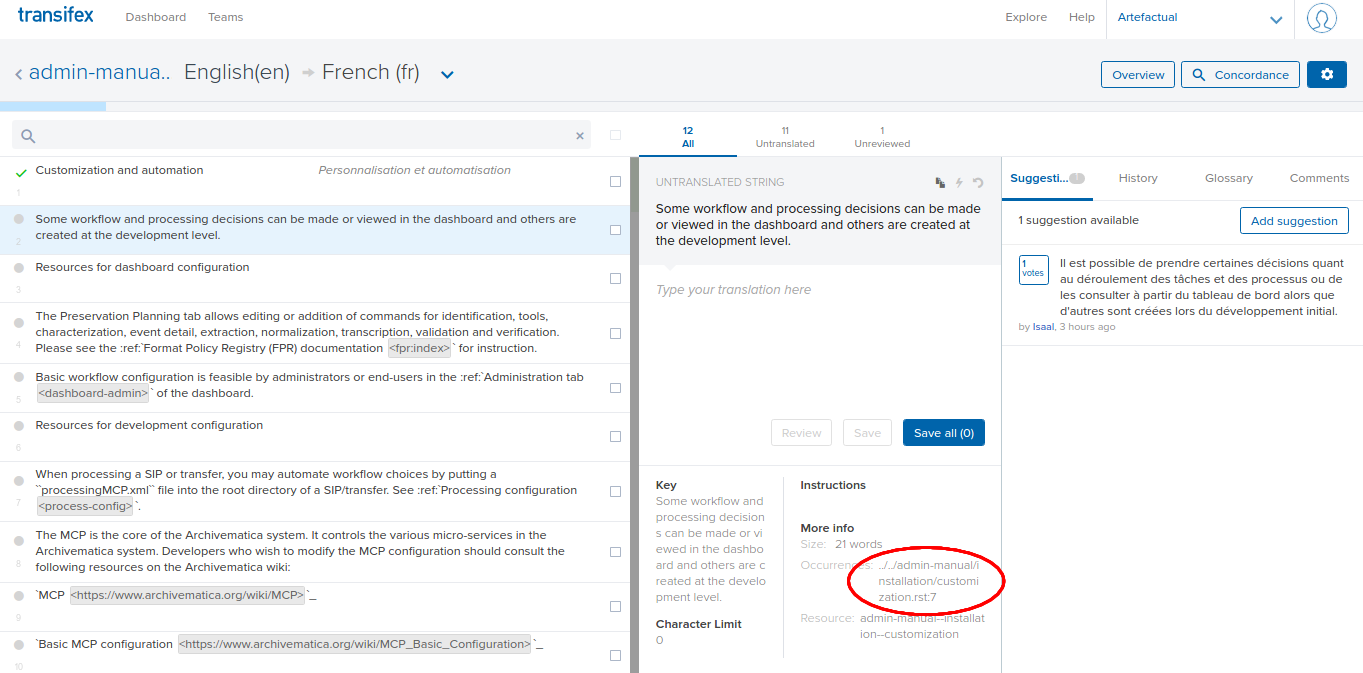Viewport: 1363px width, 673px height.
Task: Click the undo translation arrow icon
Action: point(978,183)
